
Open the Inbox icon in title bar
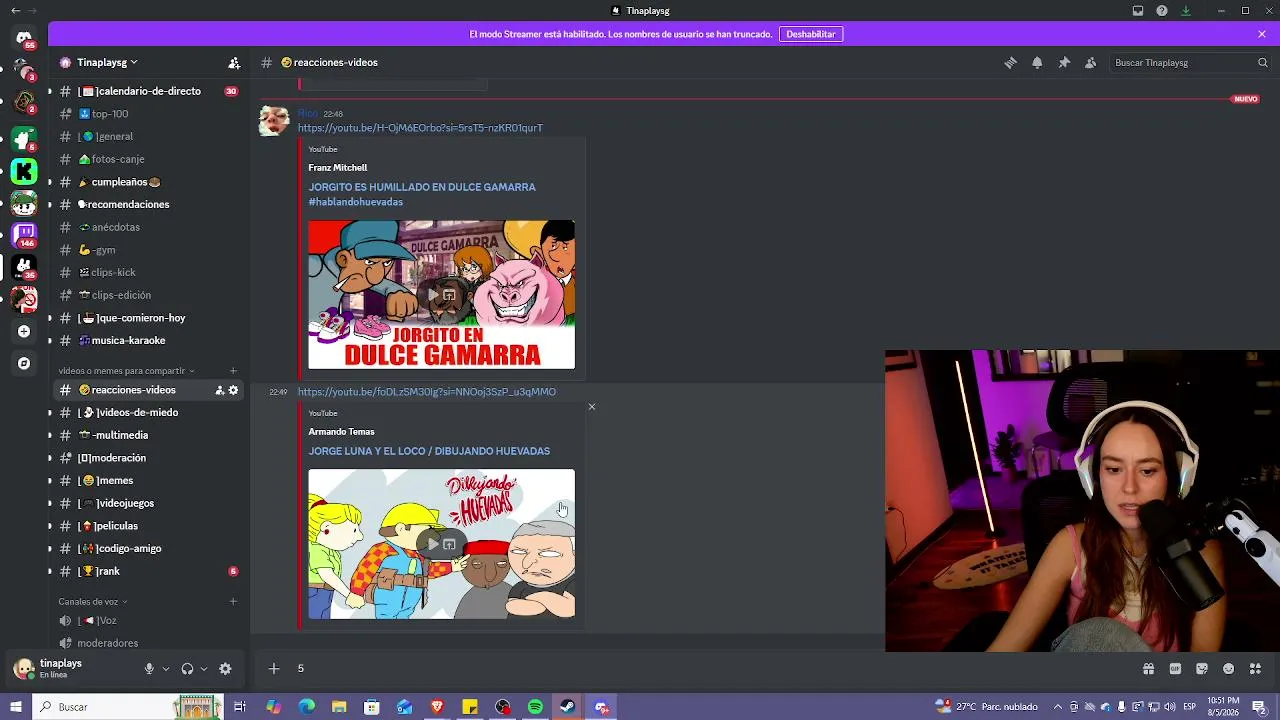[1138, 11]
